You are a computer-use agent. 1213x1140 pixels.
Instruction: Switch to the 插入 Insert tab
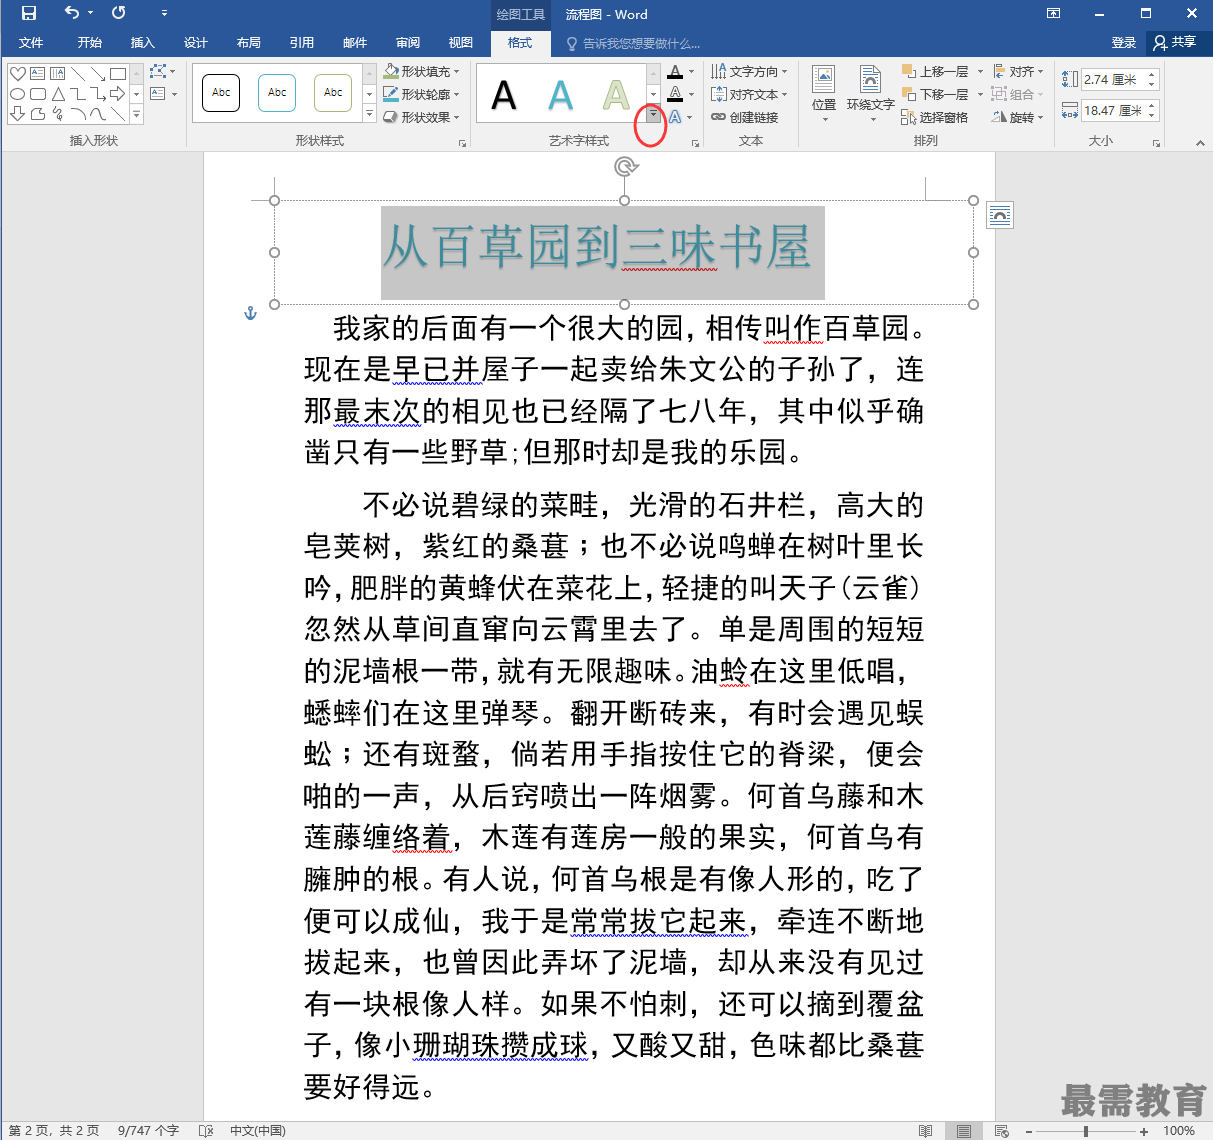pyautogui.click(x=143, y=43)
